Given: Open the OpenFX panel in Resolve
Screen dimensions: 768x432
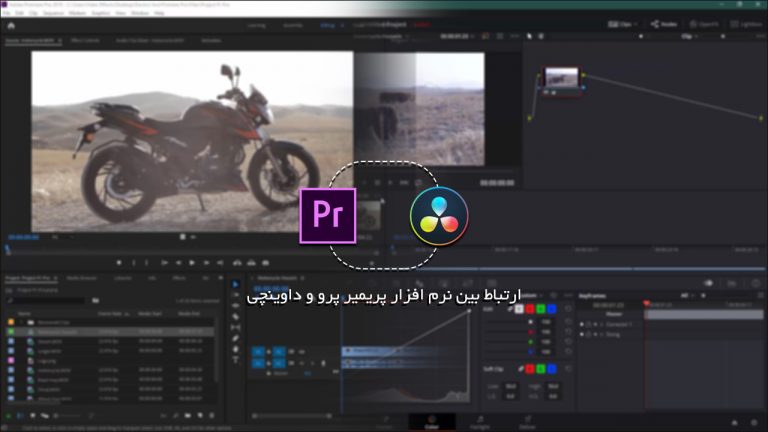Looking at the screenshot, I should pos(704,24).
